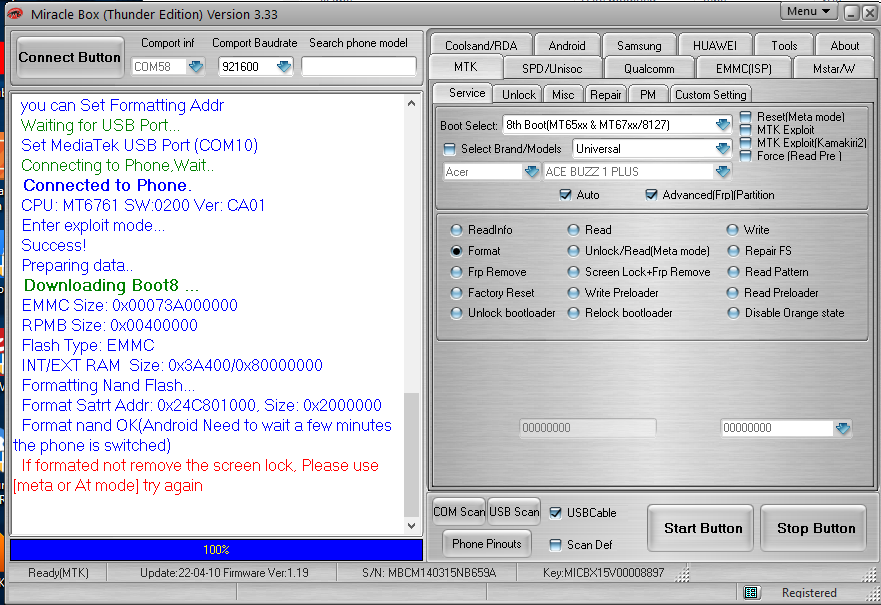881x605 pixels.
Task: Open the Repair sub-tab
Action: coord(605,94)
